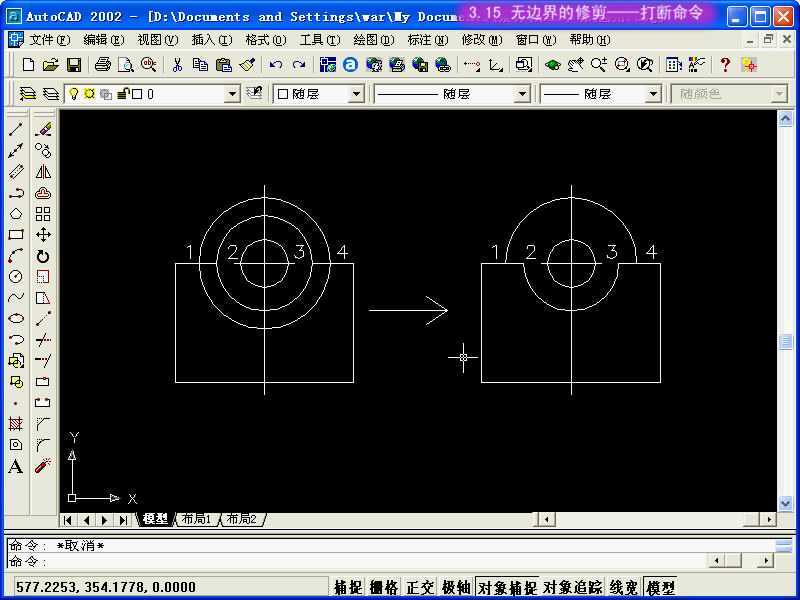Click the Layers manager icon
800x600 pixels.
tap(28, 94)
